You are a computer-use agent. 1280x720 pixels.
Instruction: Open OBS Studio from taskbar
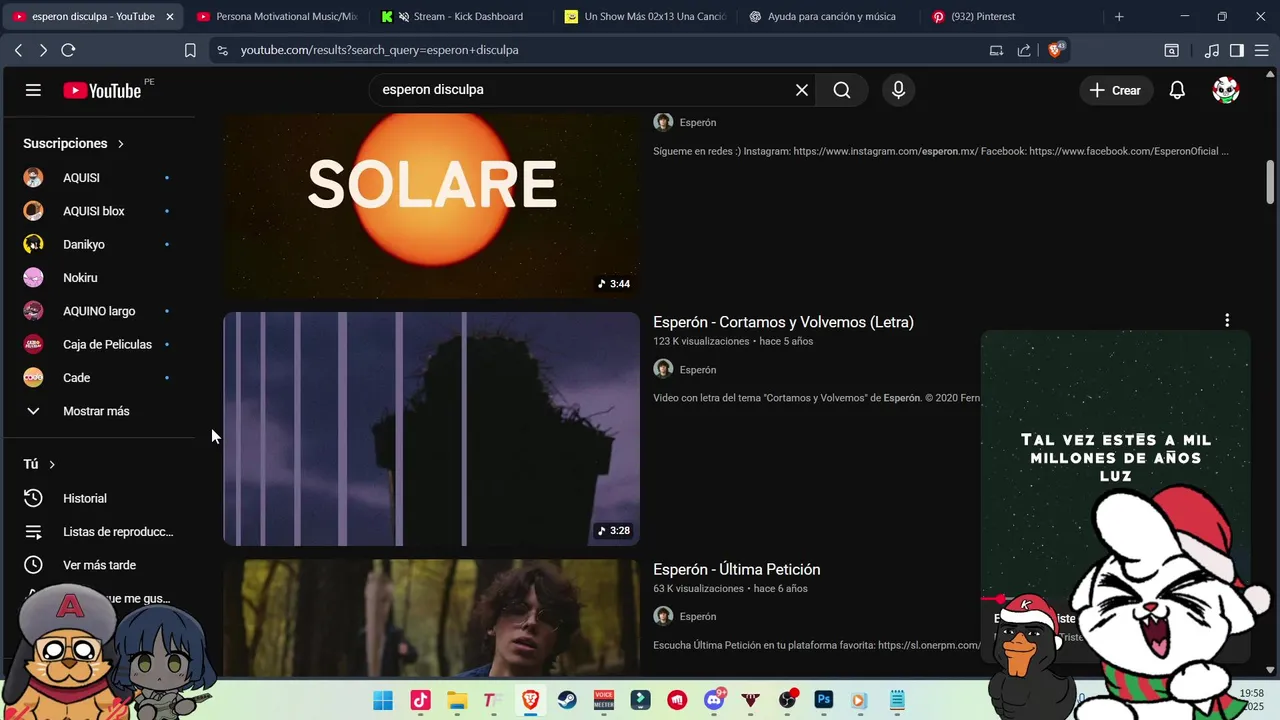[x=788, y=700]
